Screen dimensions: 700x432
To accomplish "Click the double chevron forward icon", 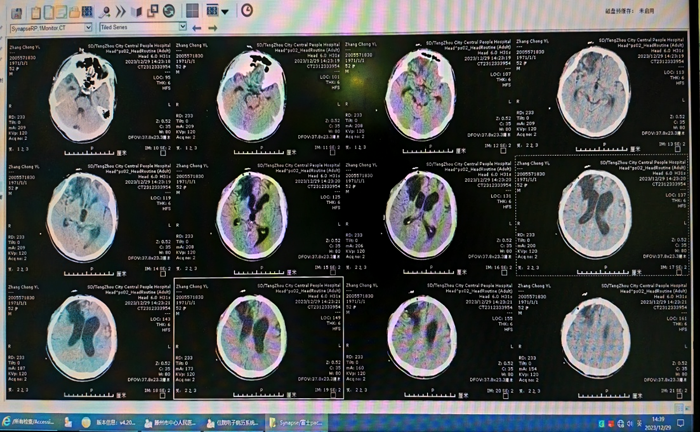I will pyautogui.click(x=121, y=11).
